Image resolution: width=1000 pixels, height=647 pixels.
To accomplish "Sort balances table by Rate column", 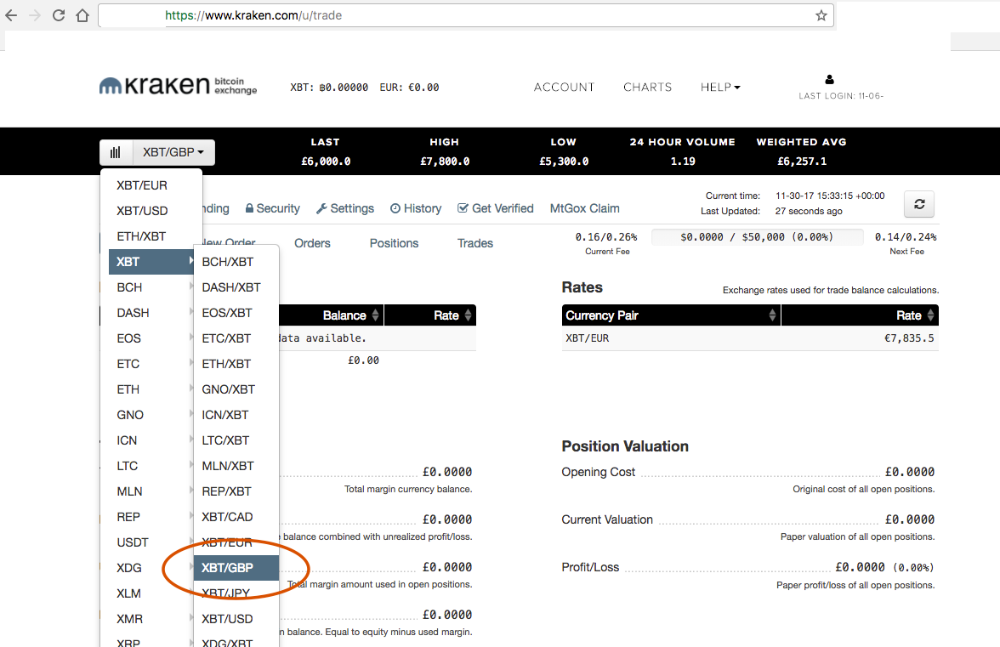I will (x=430, y=315).
